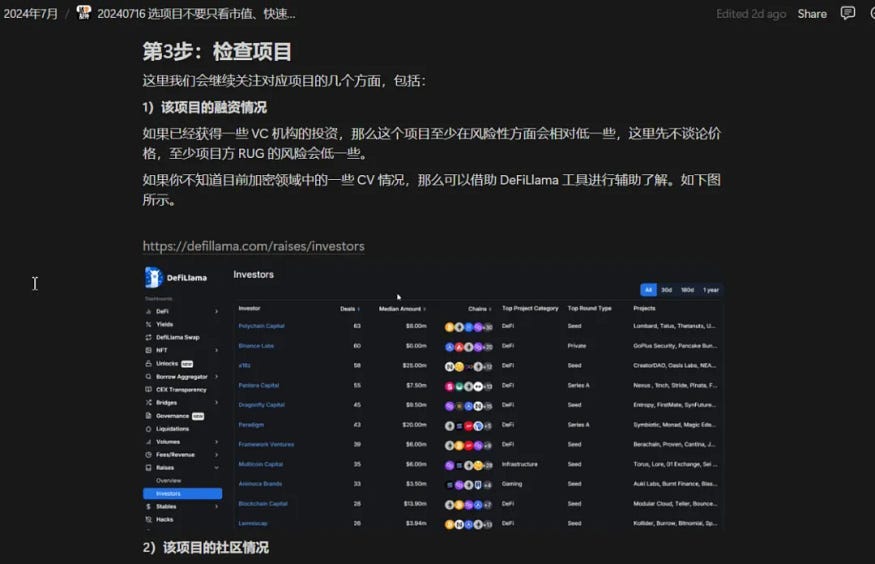Viewport: 875px width, 564px height.
Task: Open the comments icon beside Share
Action: click(x=848, y=13)
